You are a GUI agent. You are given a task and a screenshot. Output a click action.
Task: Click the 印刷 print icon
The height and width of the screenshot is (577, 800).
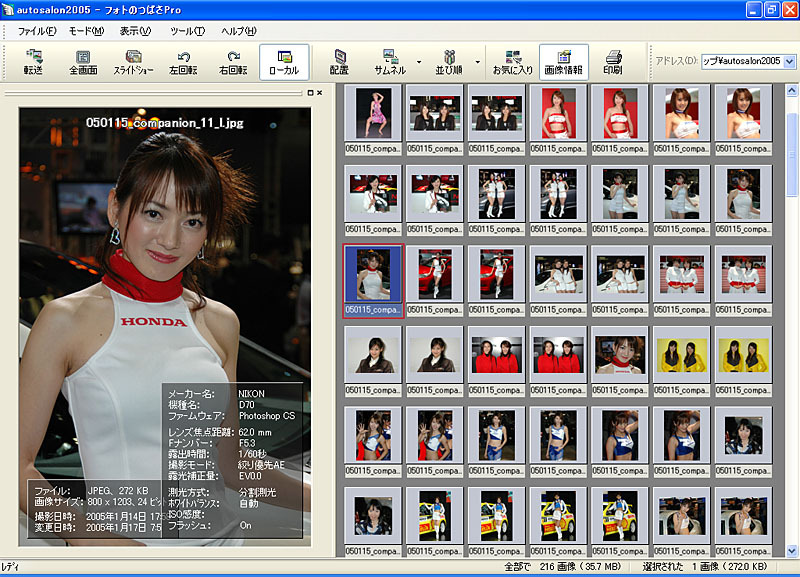point(613,62)
